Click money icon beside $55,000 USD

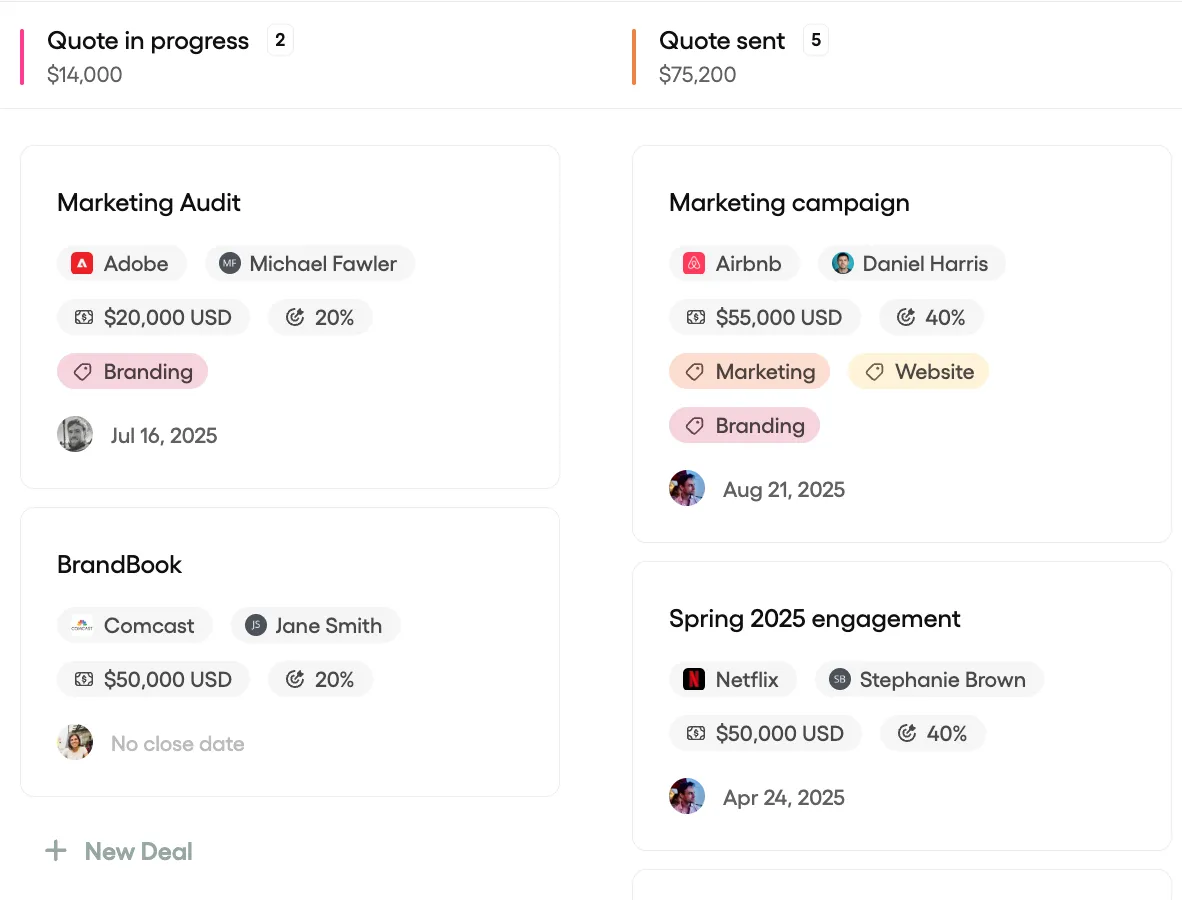696,317
